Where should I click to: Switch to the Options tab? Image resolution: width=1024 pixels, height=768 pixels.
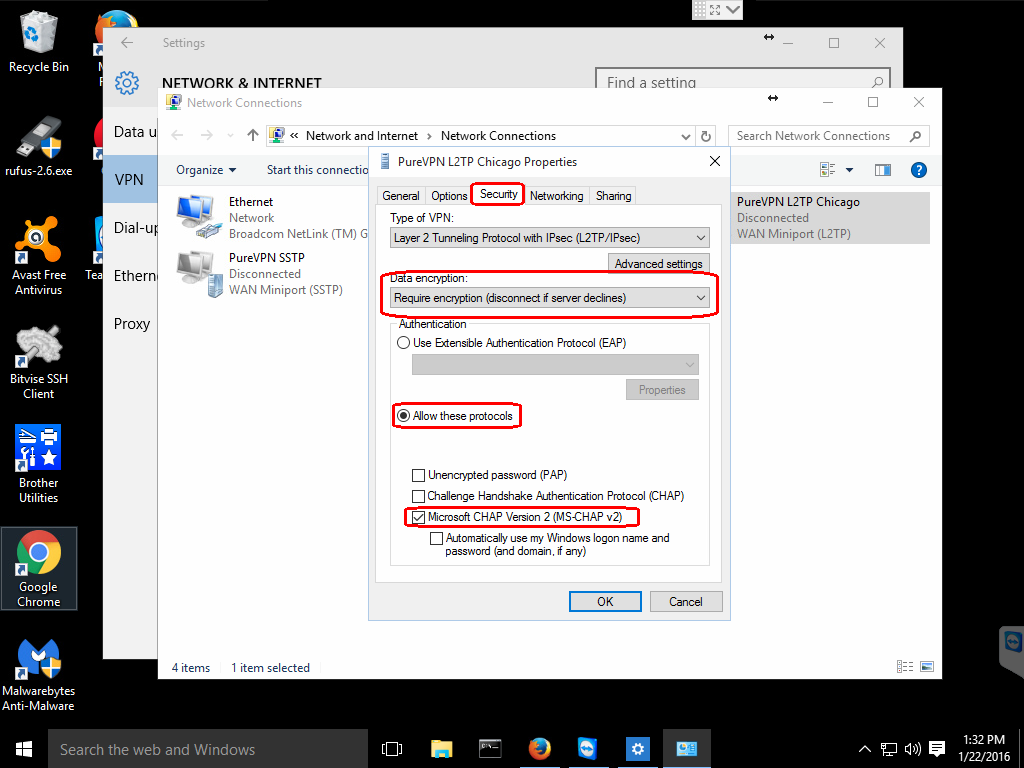tap(449, 196)
